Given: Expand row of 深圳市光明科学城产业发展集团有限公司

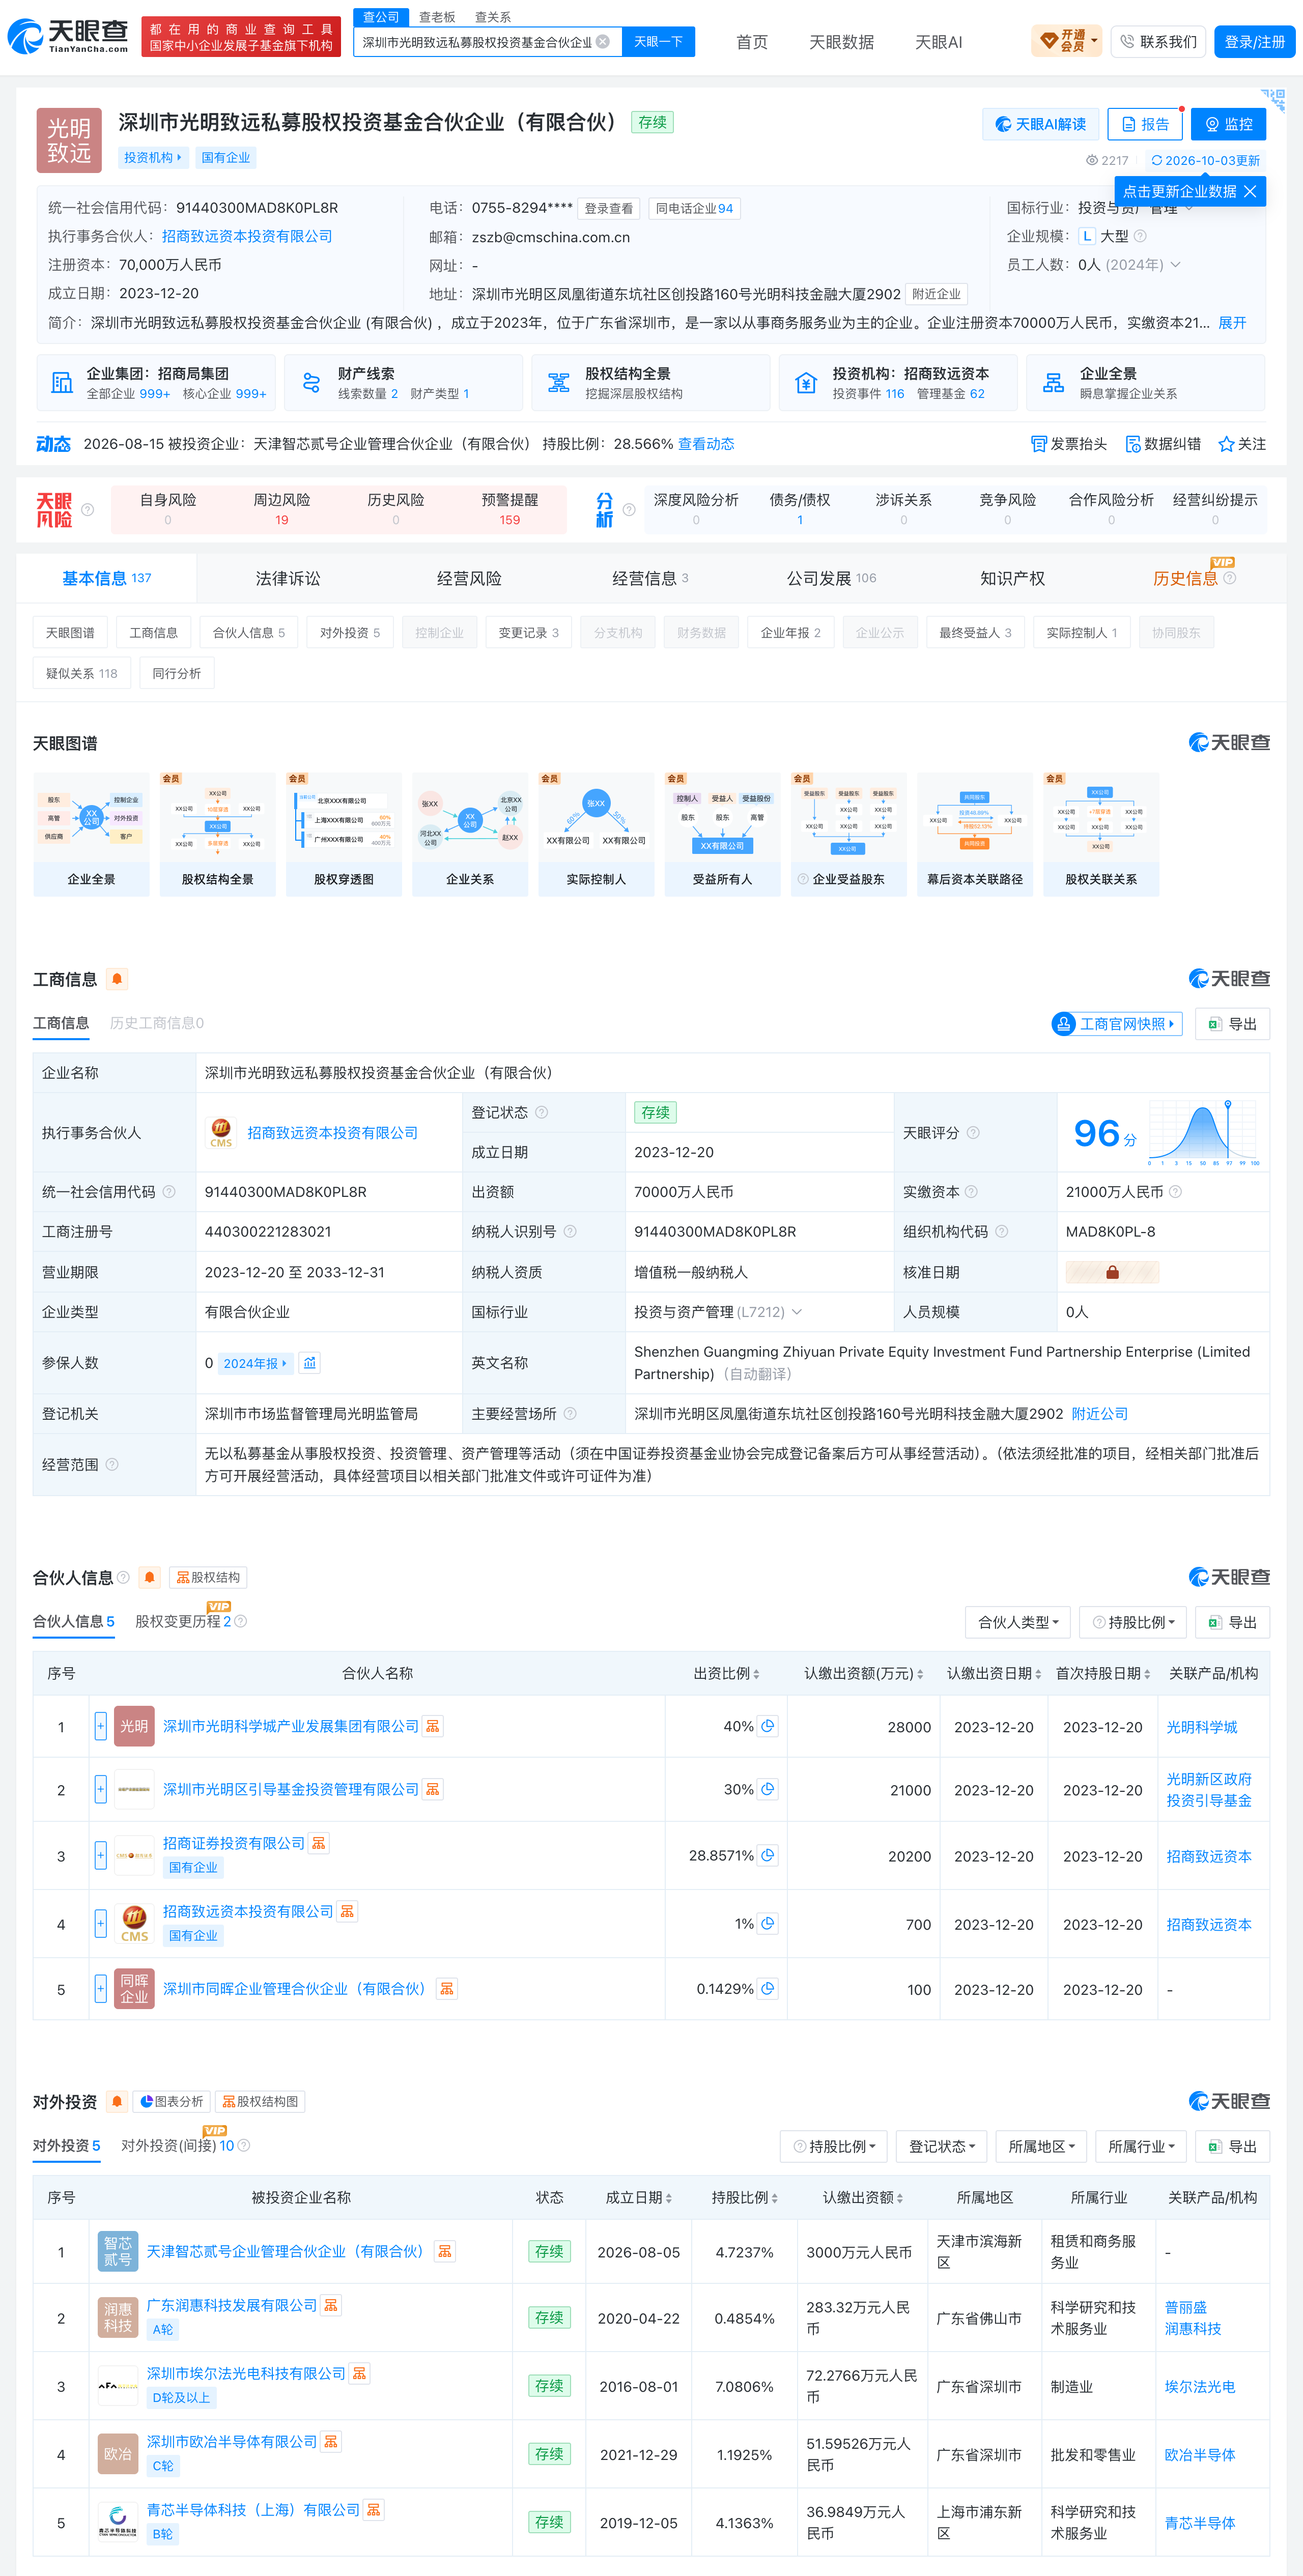Looking at the screenshot, I should (101, 1726).
